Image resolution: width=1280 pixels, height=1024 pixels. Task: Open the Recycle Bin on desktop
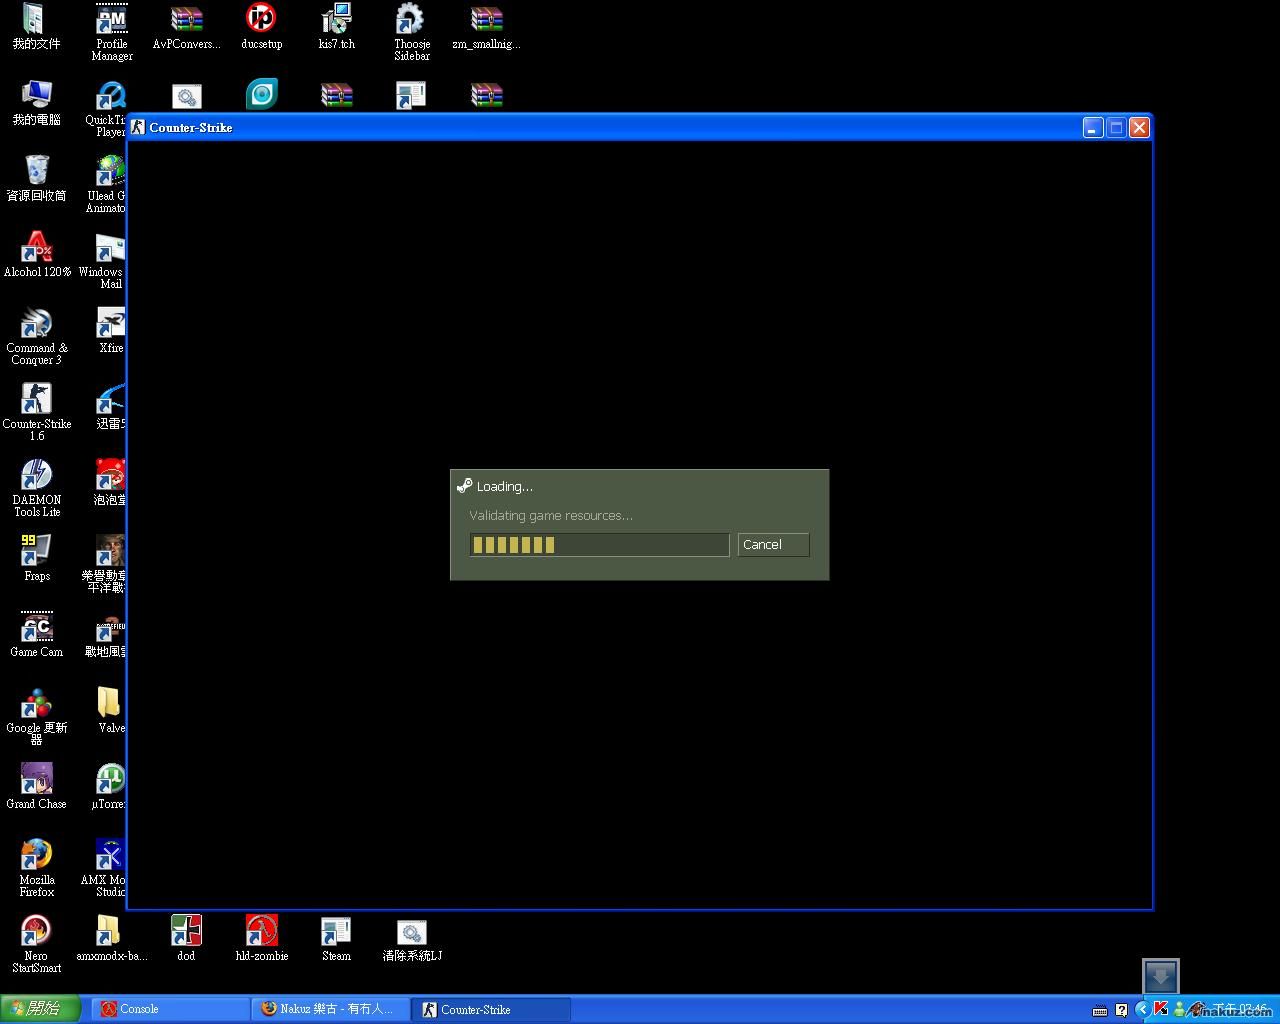tap(37, 172)
